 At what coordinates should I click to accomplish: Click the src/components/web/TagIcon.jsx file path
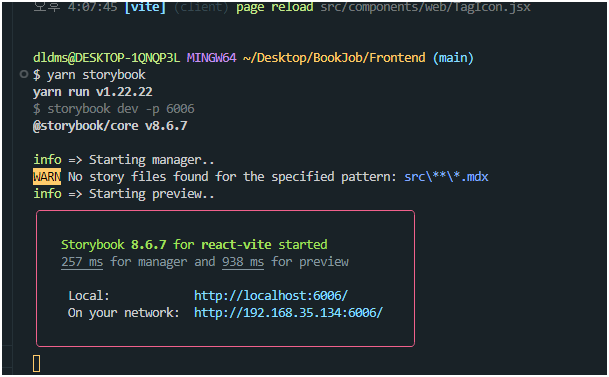(x=425, y=7)
